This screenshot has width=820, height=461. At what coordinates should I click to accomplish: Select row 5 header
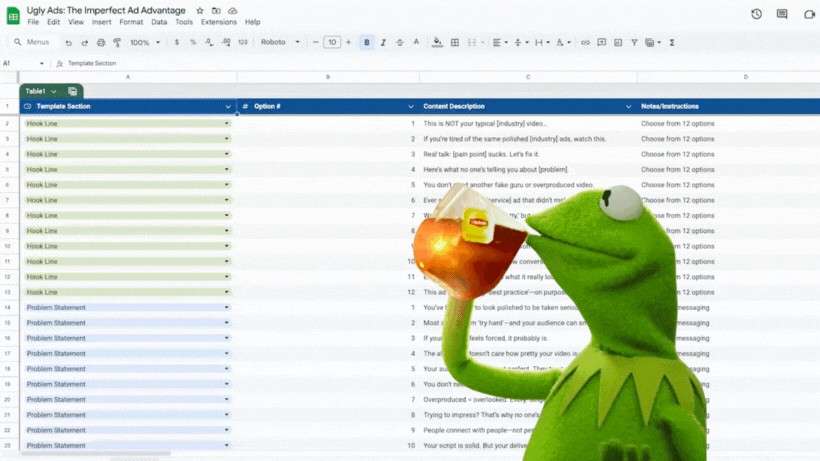click(7, 170)
